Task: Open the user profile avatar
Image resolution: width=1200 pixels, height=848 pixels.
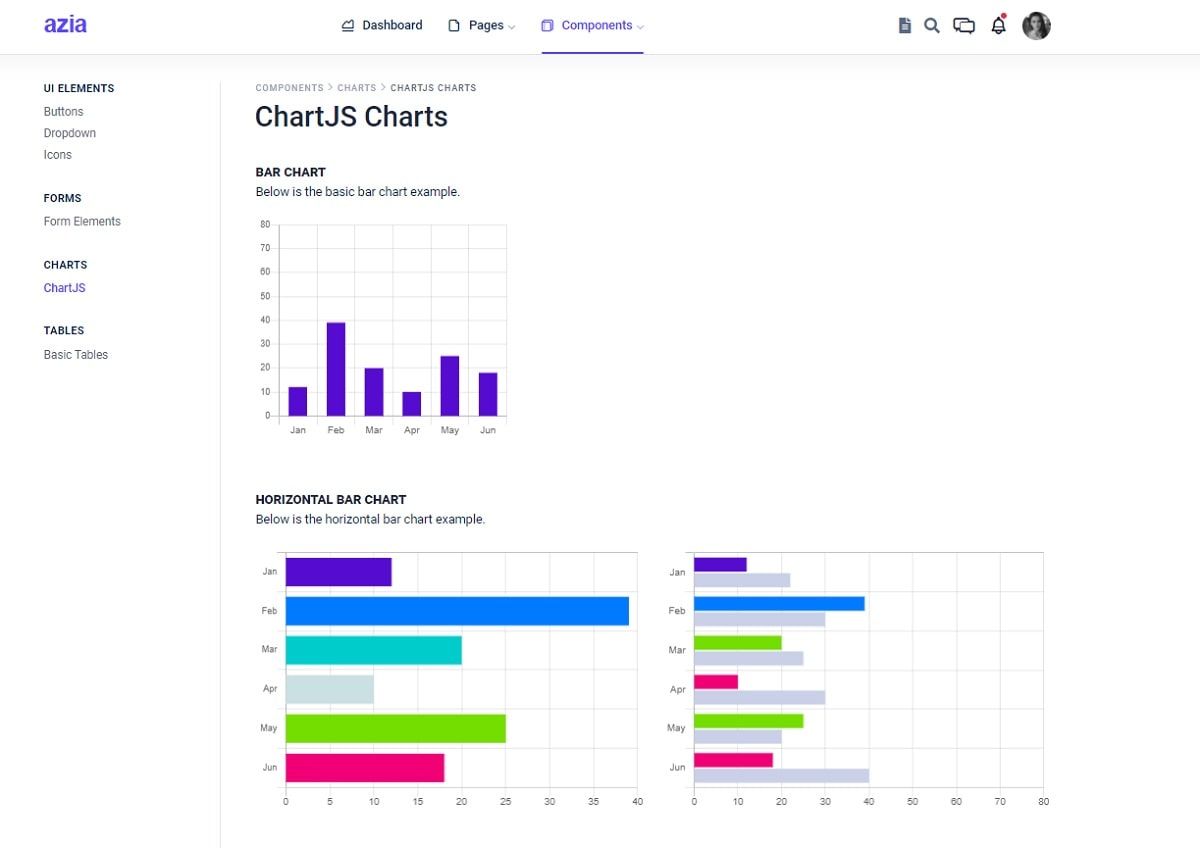Action: click(1036, 26)
